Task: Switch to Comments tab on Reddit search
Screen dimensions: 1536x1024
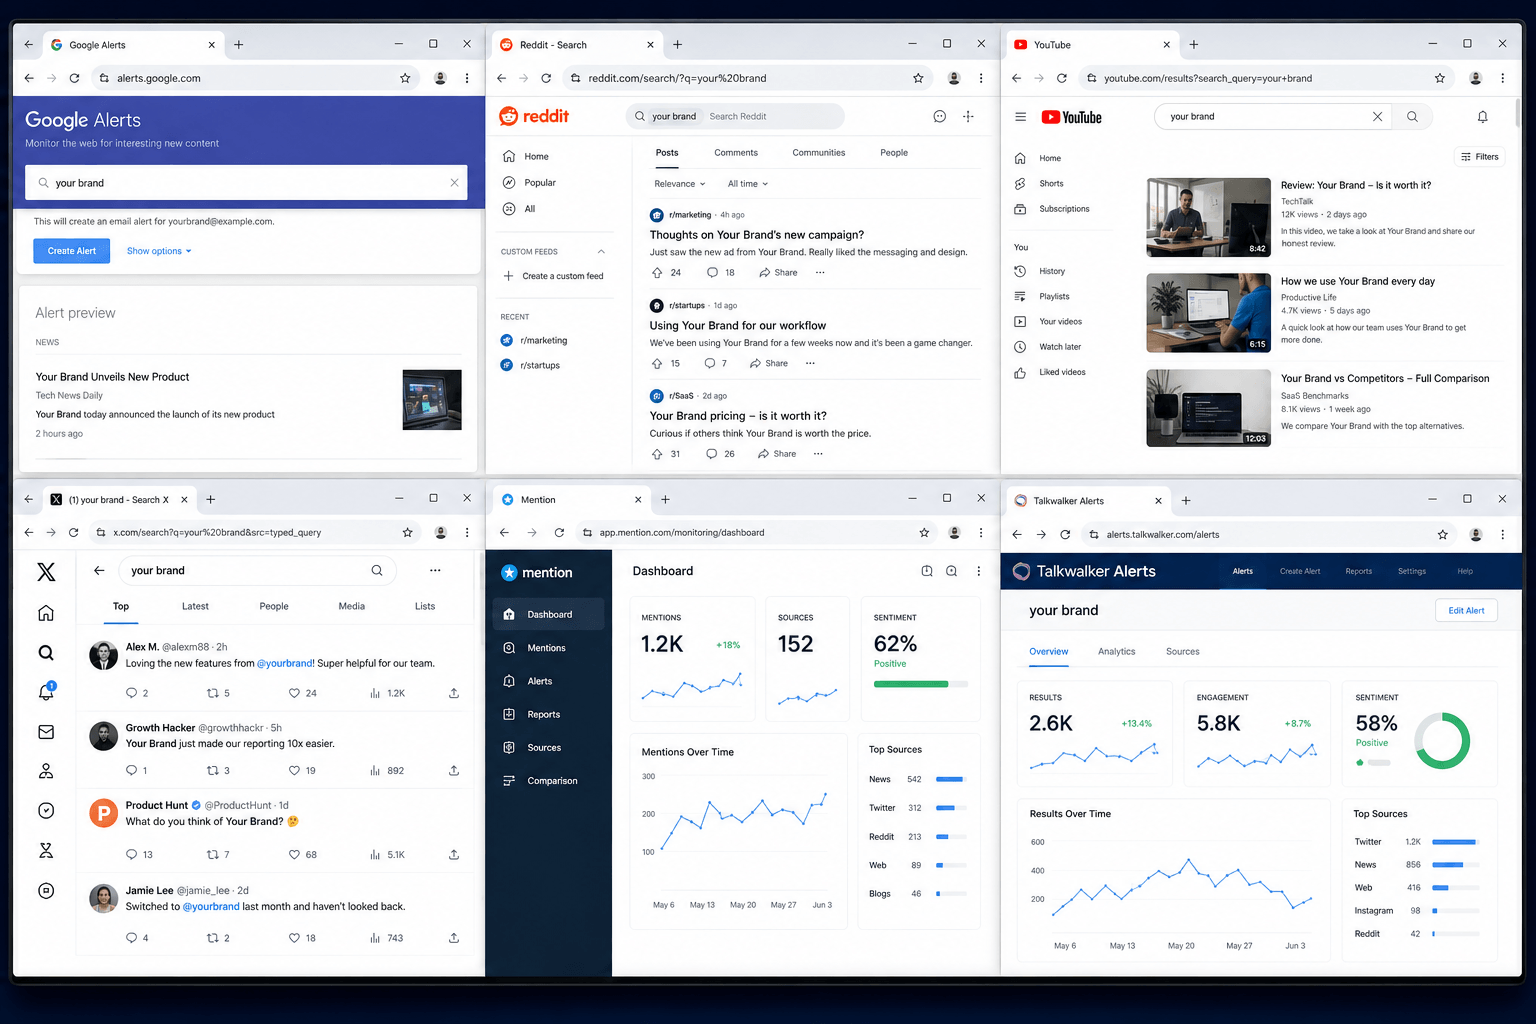Action: tap(736, 153)
